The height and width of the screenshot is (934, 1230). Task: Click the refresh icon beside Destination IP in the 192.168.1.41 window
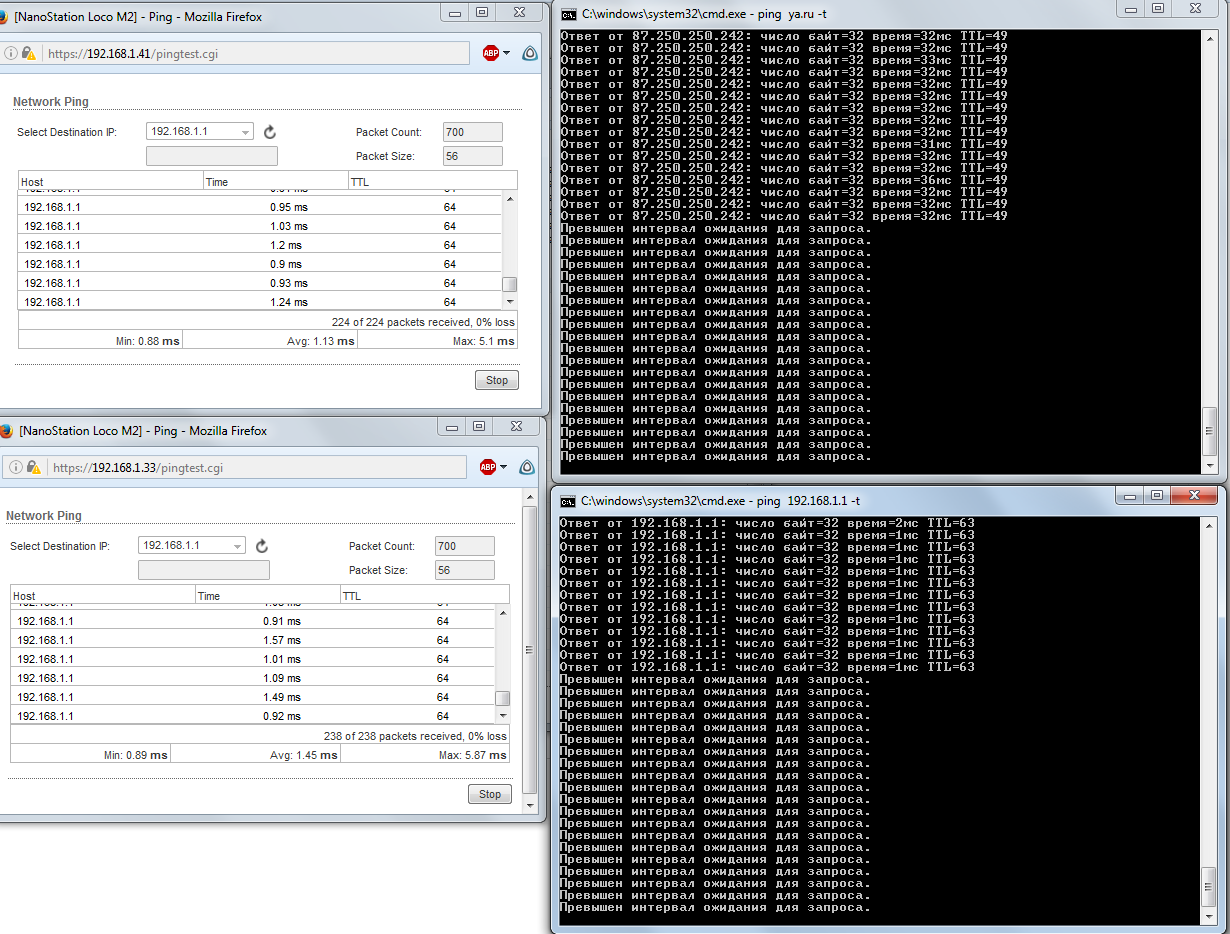coord(269,132)
